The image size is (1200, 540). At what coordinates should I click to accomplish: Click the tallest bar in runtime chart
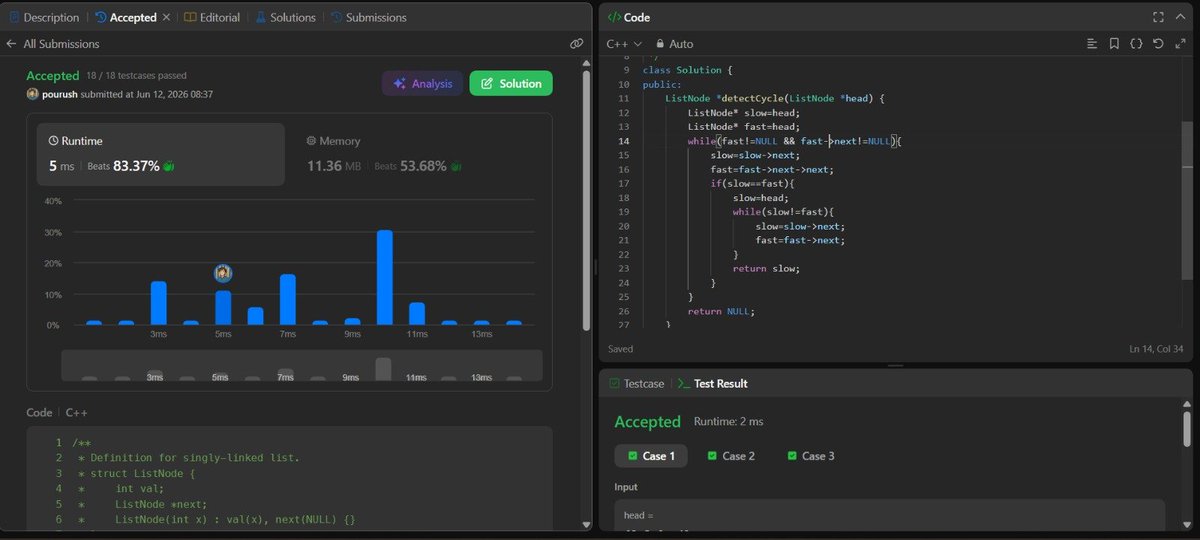385,278
